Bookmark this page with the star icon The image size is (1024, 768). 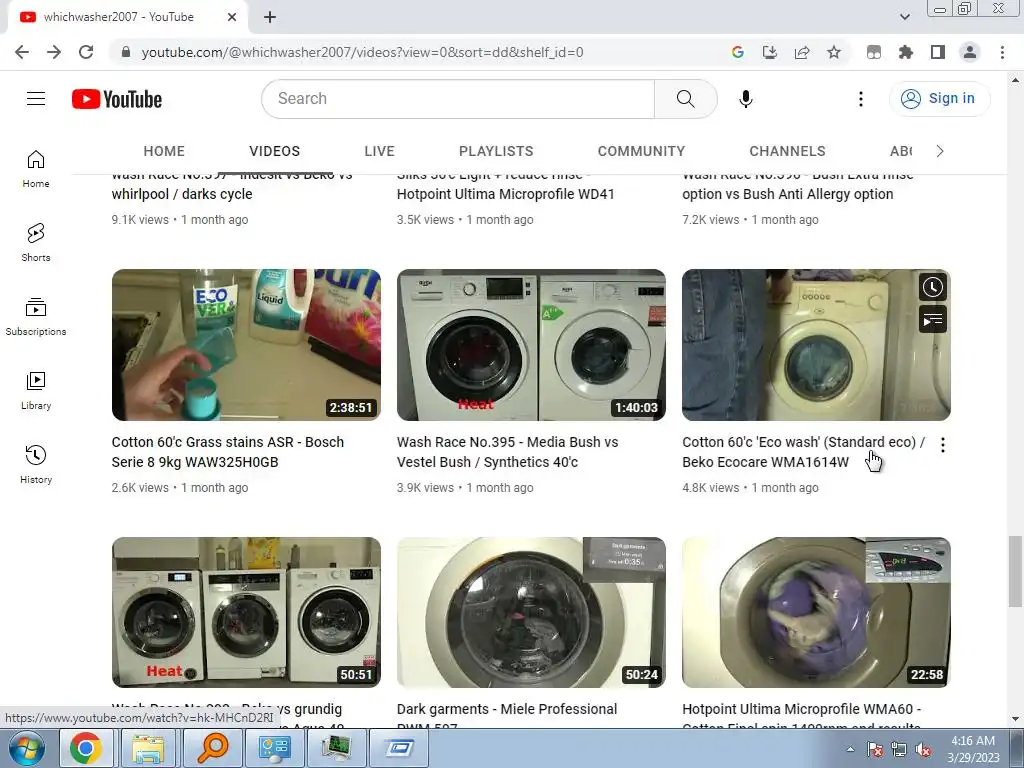[834, 52]
